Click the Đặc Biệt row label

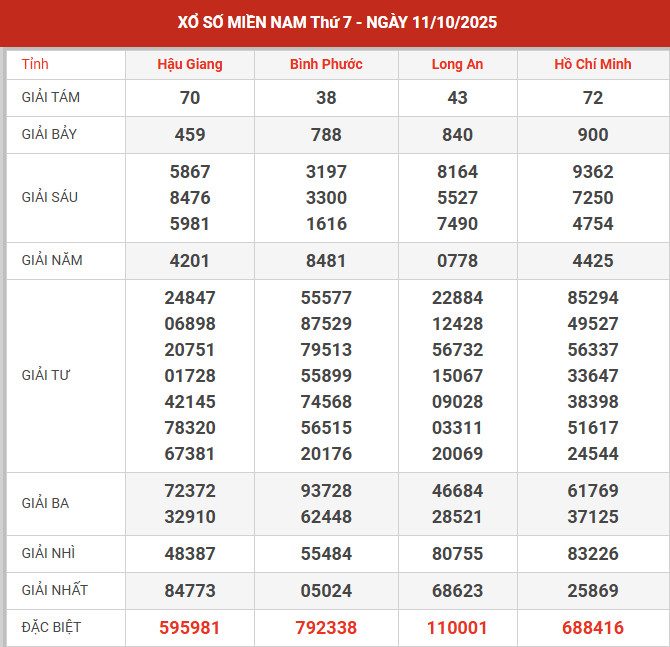click(51, 627)
